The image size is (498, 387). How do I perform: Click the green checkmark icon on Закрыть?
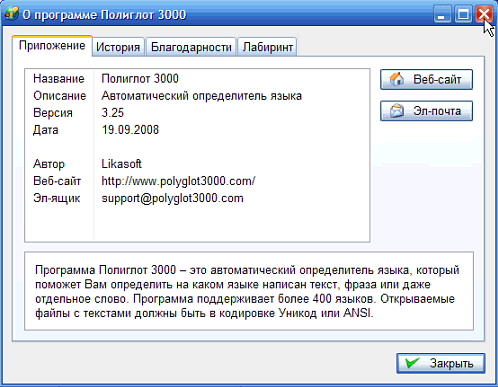pyautogui.click(x=412, y=363)
